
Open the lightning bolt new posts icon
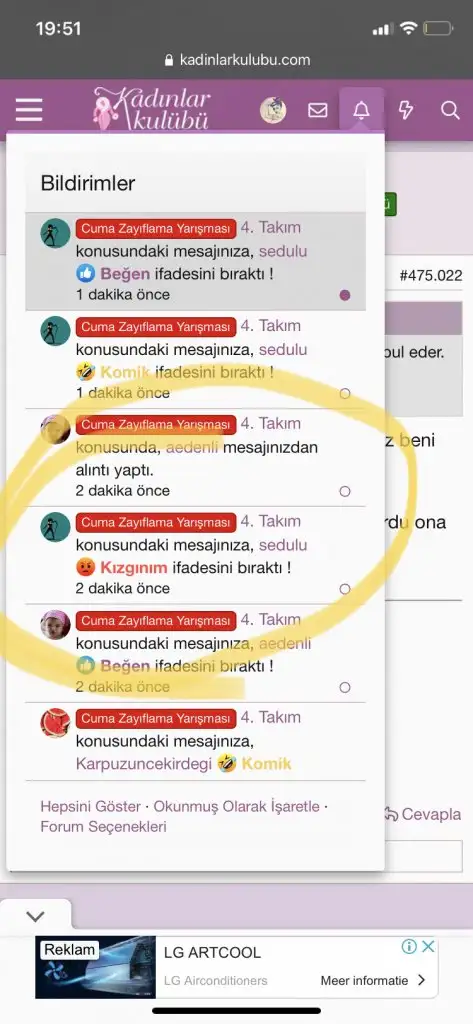click(406, 110)
